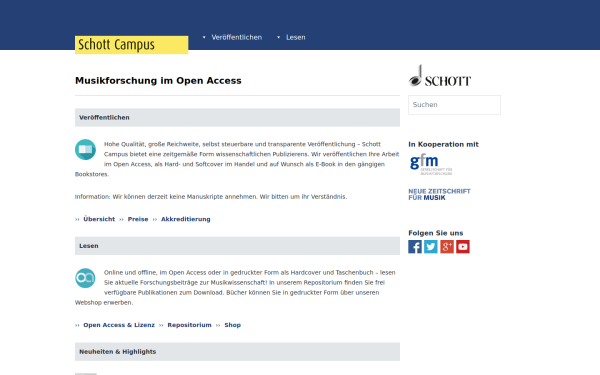This screenshot has height=375, width=600.
Task: Click the teal book icon under Veröffentlichen
Action: [x=85, y=149]
